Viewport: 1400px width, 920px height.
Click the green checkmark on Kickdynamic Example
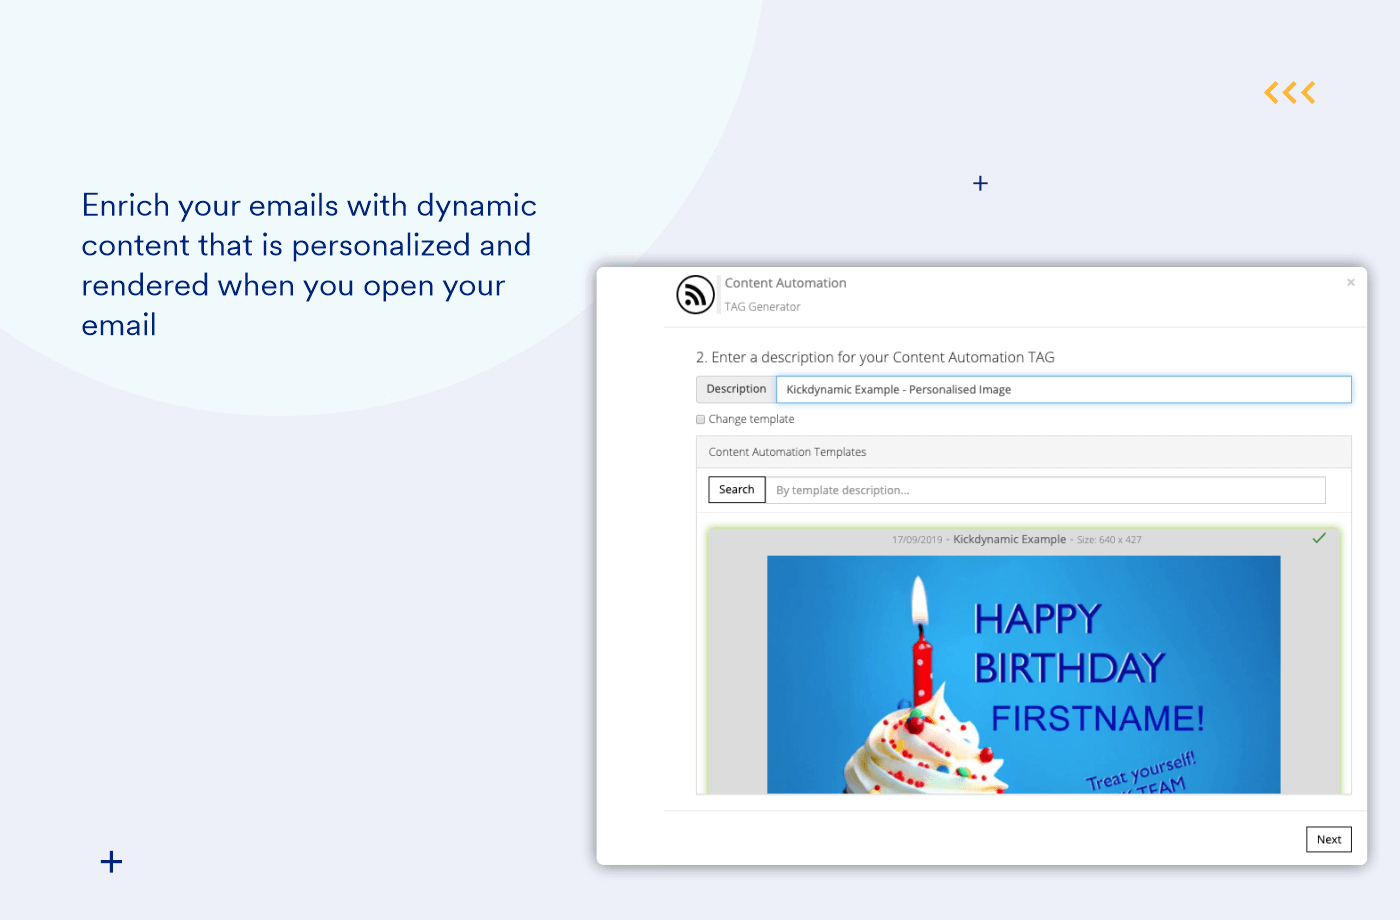(x=1319, y=538)
